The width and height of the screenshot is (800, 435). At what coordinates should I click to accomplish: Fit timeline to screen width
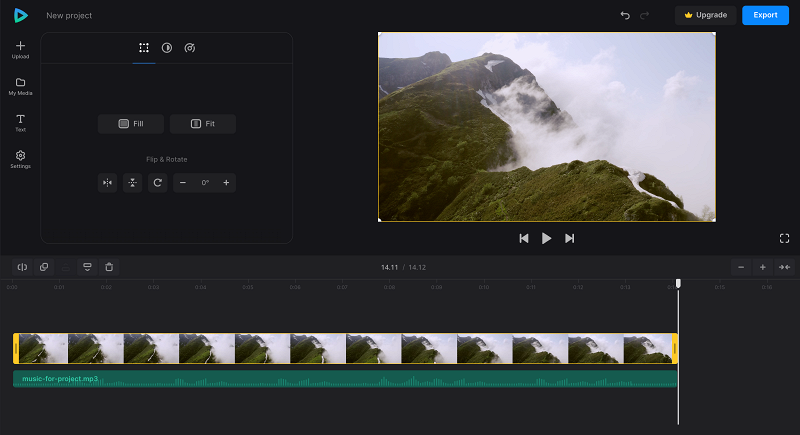click(x=785, y=267)
